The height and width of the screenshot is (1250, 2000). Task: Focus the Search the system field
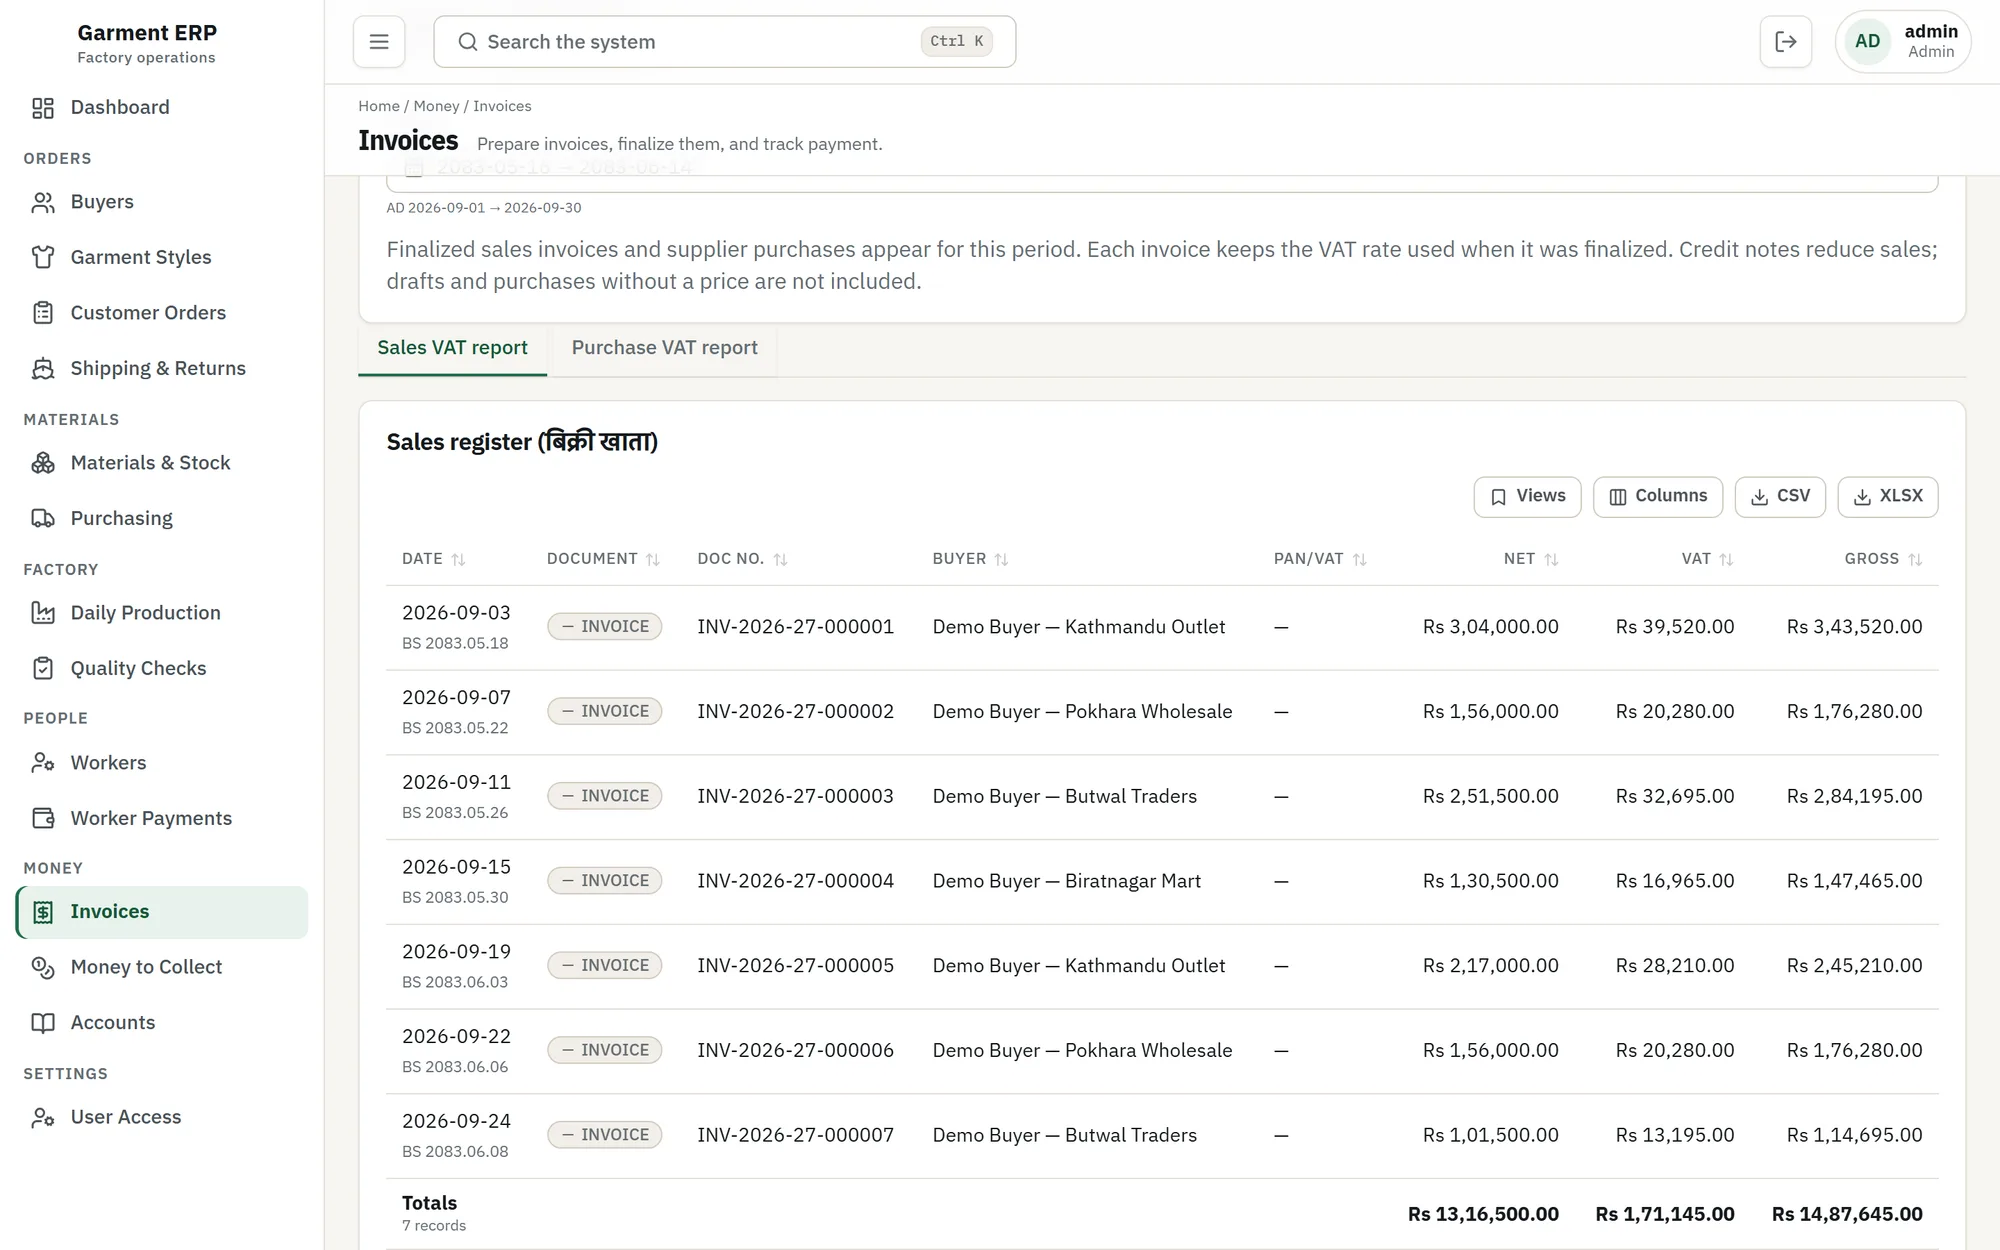point(724,42)
